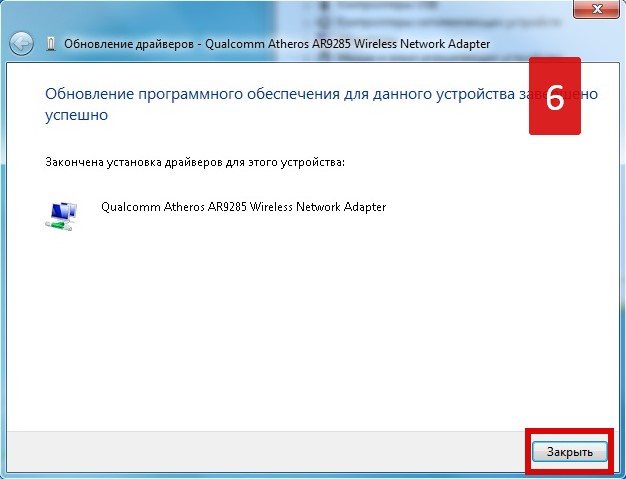Close the window with the X button
Viewport: 626px width, 479px height.
coord(596,8)
